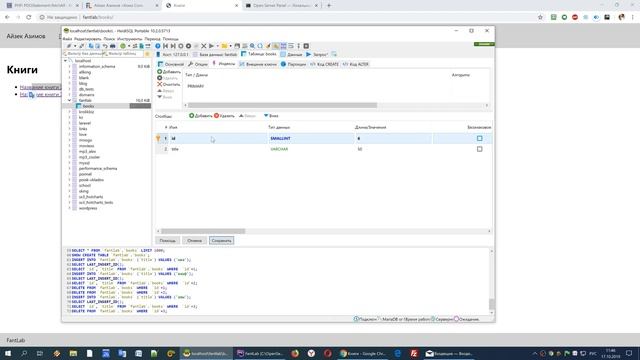Expand the school database node

point(69,185)
